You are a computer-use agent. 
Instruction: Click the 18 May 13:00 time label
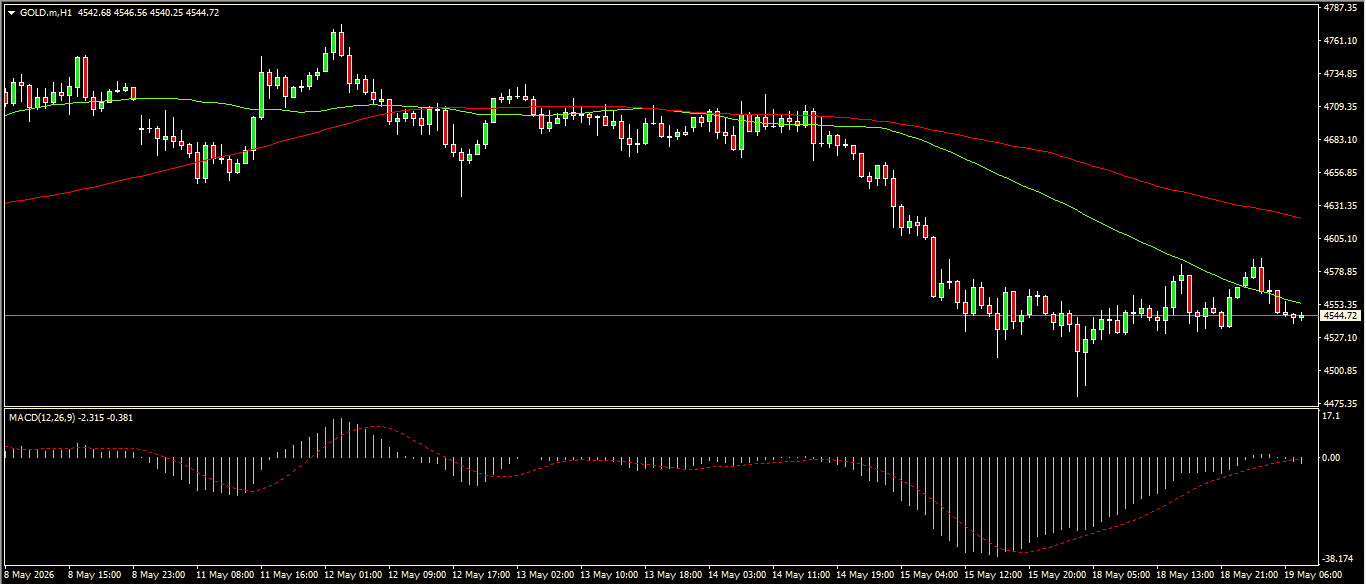[x=1185, y=576]
